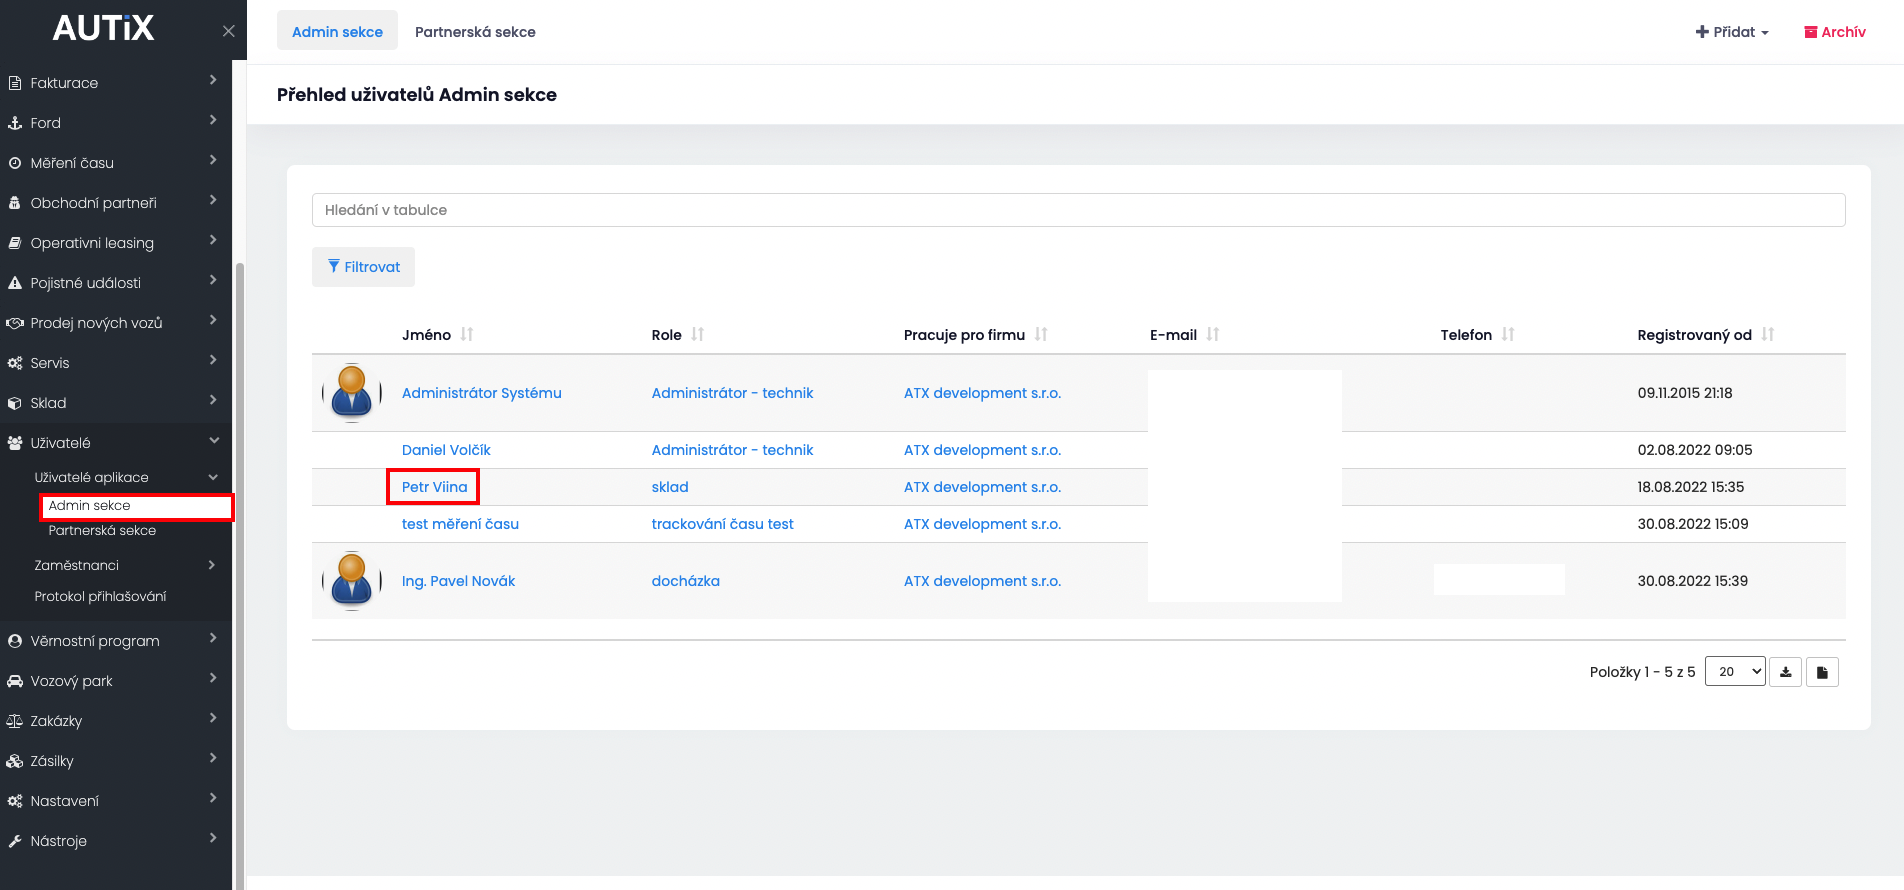Click Administrátor - technik role for Daniel Volčík
The height and width of the screenshot is (890, 1904).
tap(732, 450)
